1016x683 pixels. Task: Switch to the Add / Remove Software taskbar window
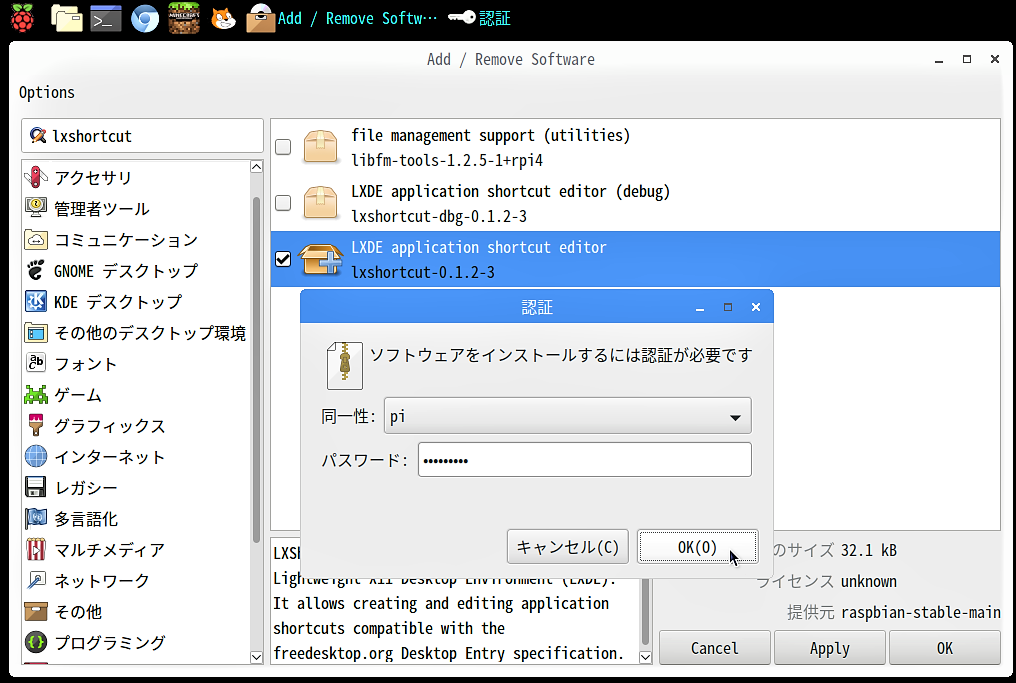(341, 18)
